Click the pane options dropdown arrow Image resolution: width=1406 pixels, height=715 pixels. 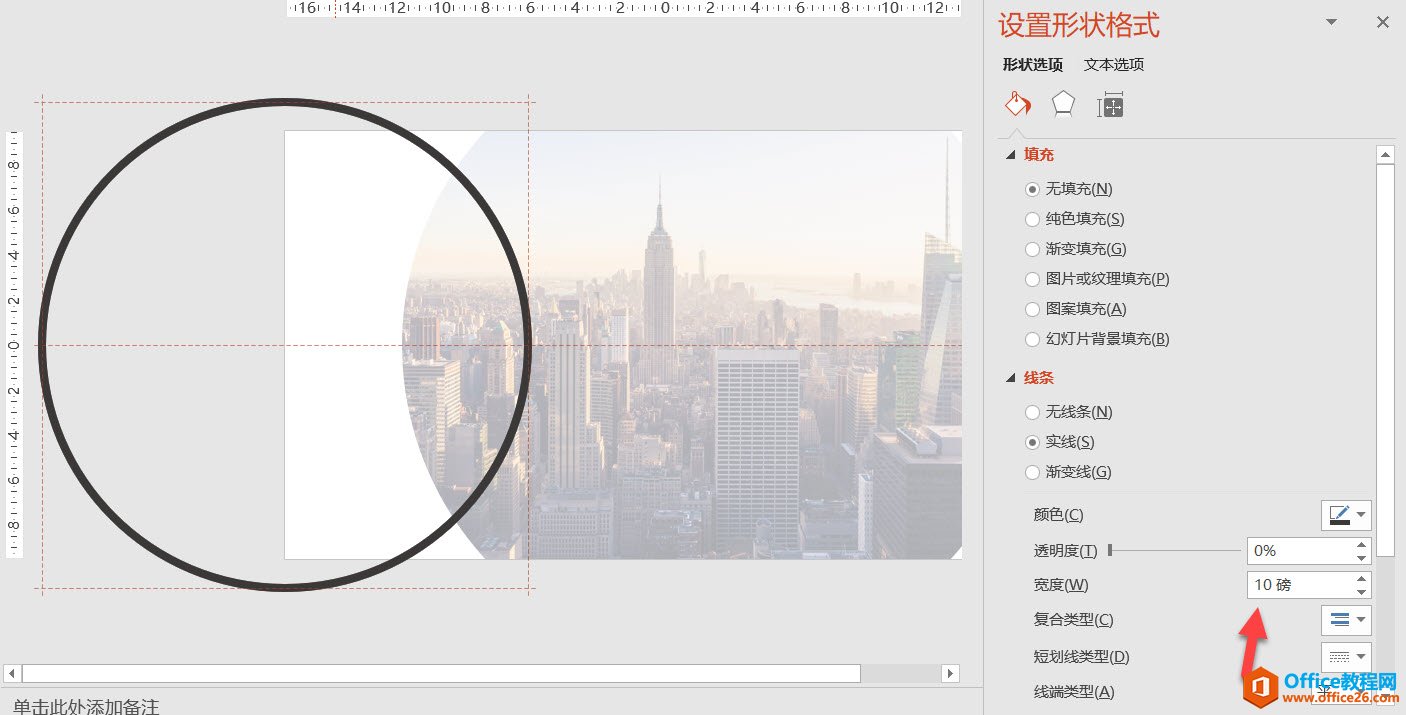coord(1331,22)
